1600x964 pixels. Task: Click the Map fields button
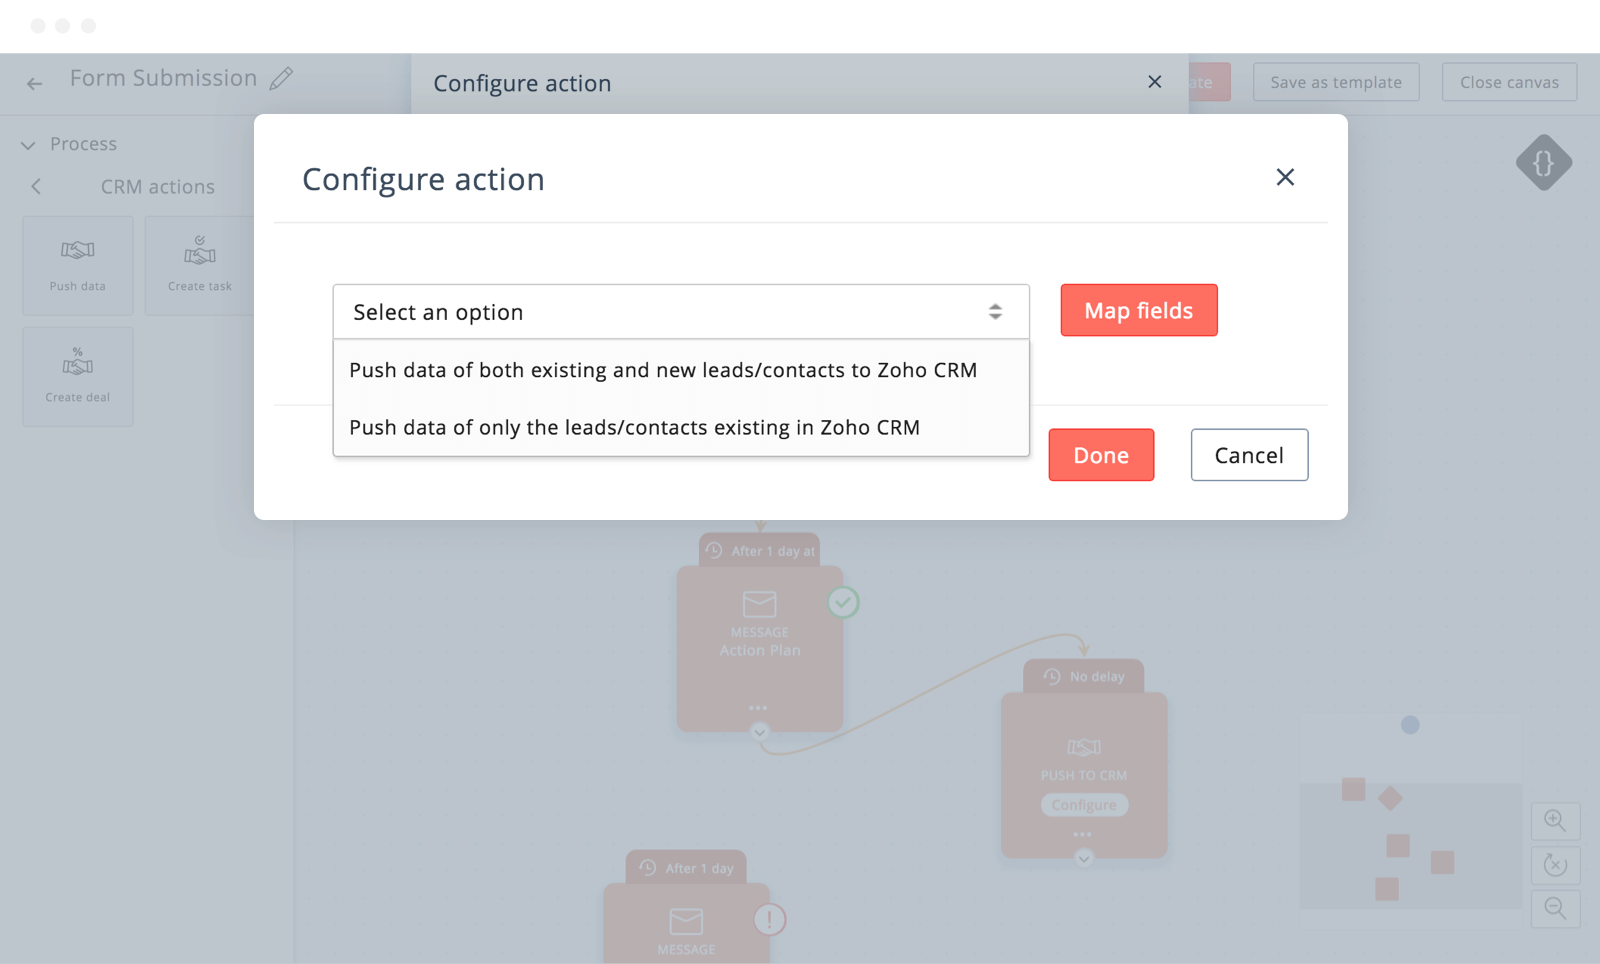(1138, 311)
